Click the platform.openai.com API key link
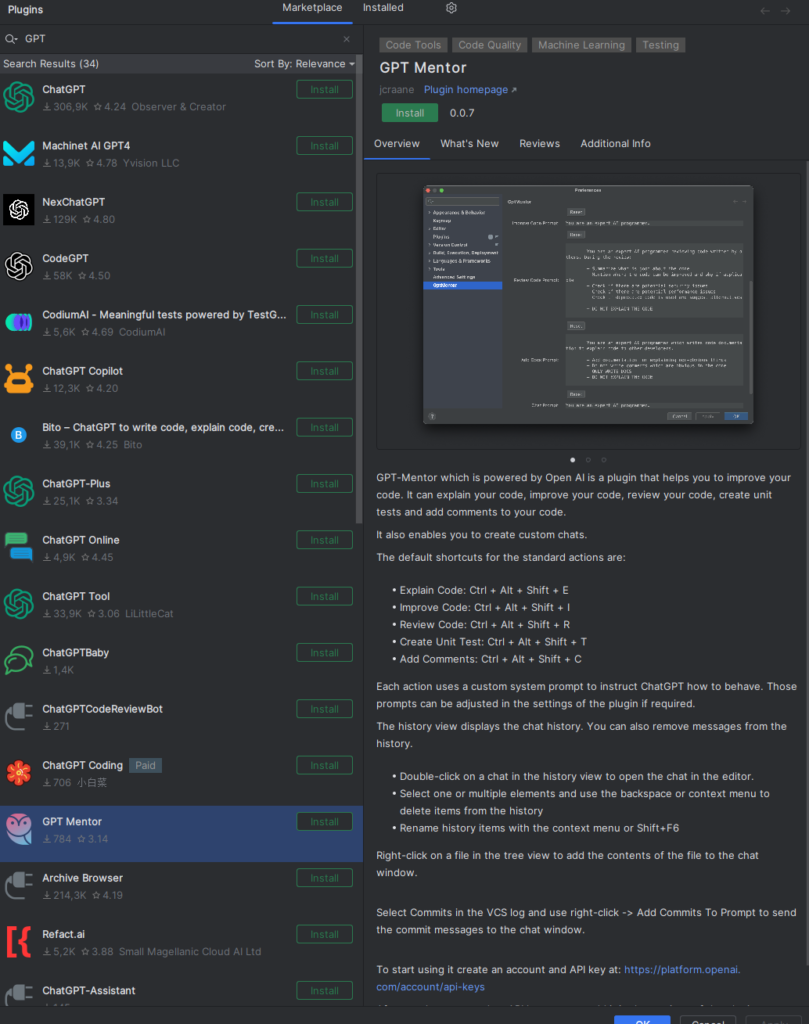 pyautogui.click(x=681, y=969)
